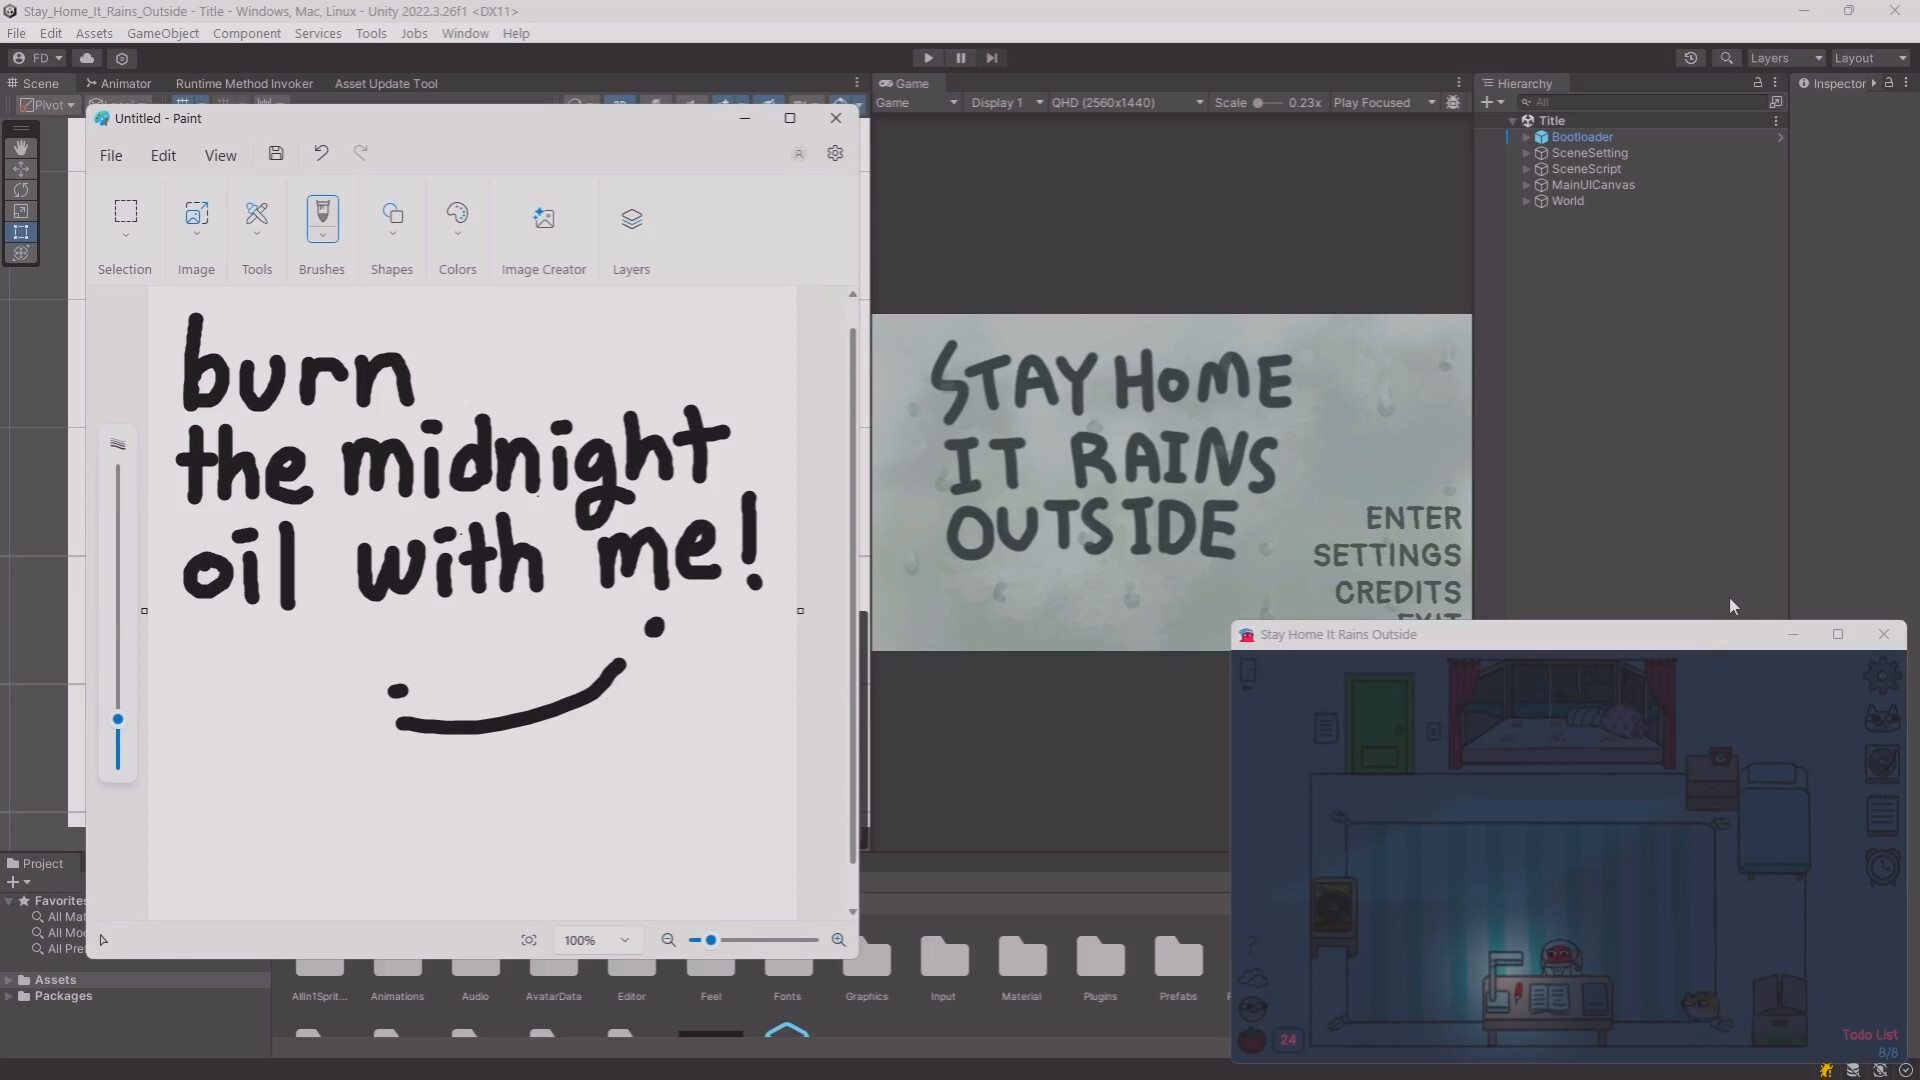Click the Unity Pause button
Image resolution: width=1920 pixels, height=1080 pixels.
point(960,58)
